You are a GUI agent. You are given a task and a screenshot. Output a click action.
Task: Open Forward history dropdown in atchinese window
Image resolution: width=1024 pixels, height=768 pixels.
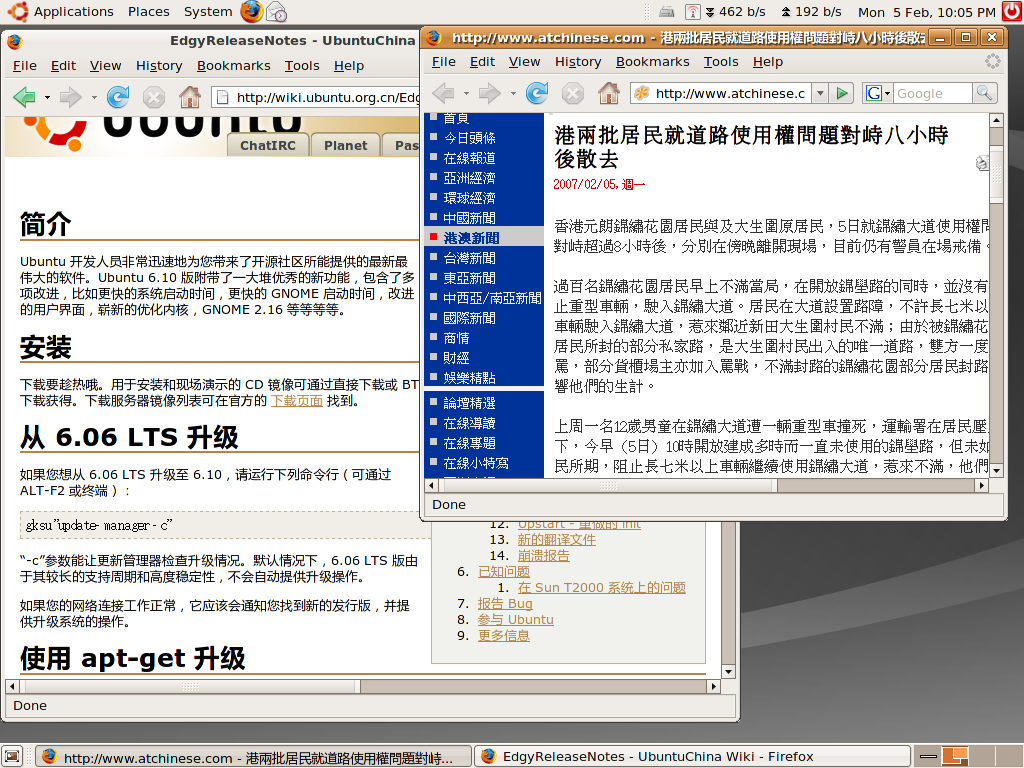513,94
